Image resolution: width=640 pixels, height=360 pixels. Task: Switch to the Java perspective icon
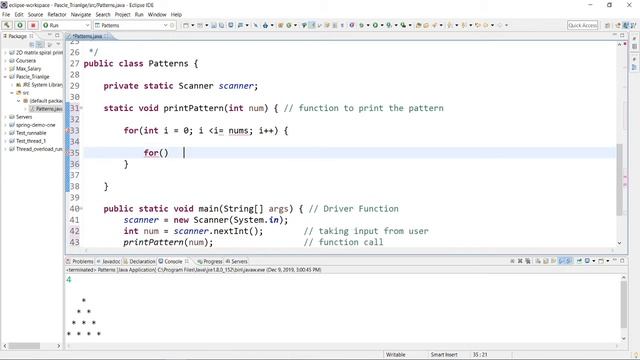point(626,25)
